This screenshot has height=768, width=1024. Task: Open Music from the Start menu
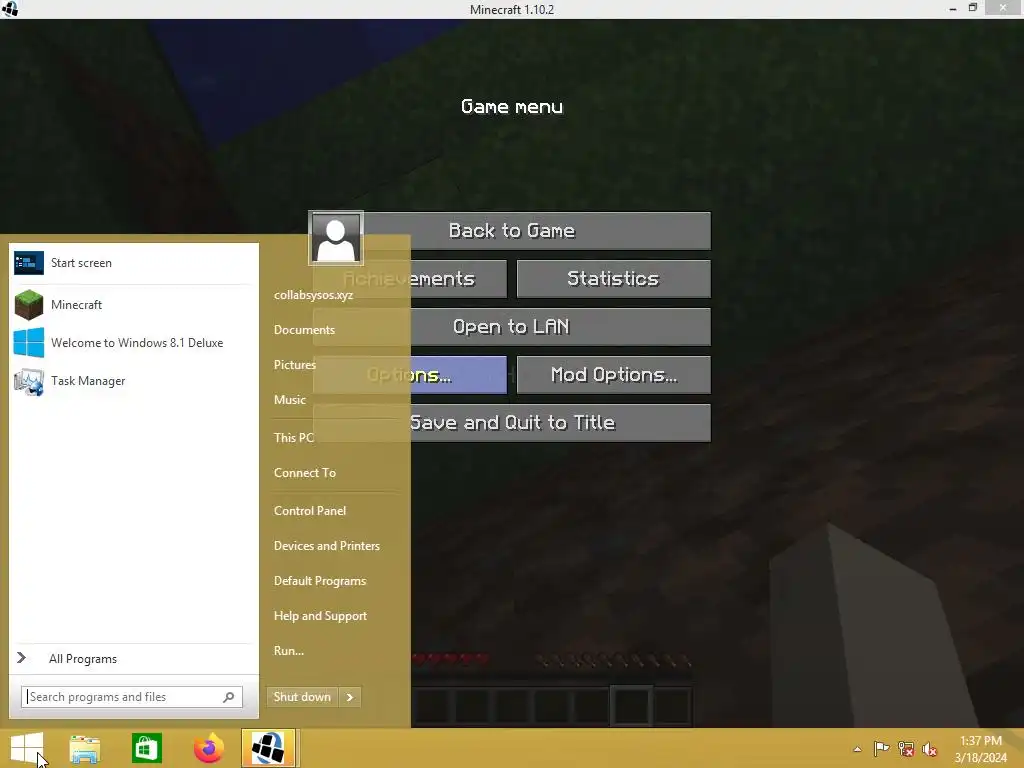click(x=290, y=400)
